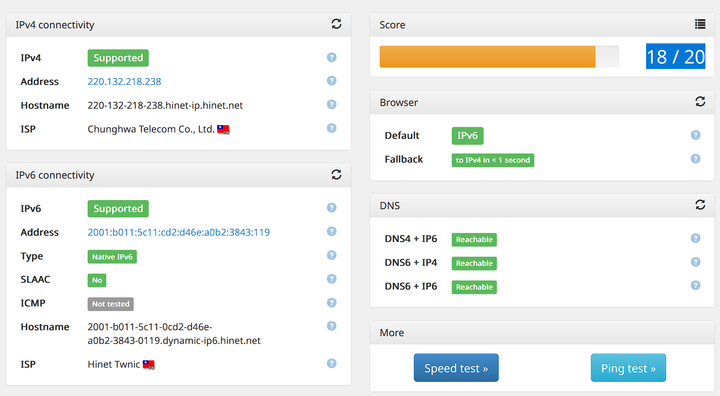The height and width of the screenshot is (396, 720).
Task: Open help for IPv4 Address row
Action: point(332,81)
